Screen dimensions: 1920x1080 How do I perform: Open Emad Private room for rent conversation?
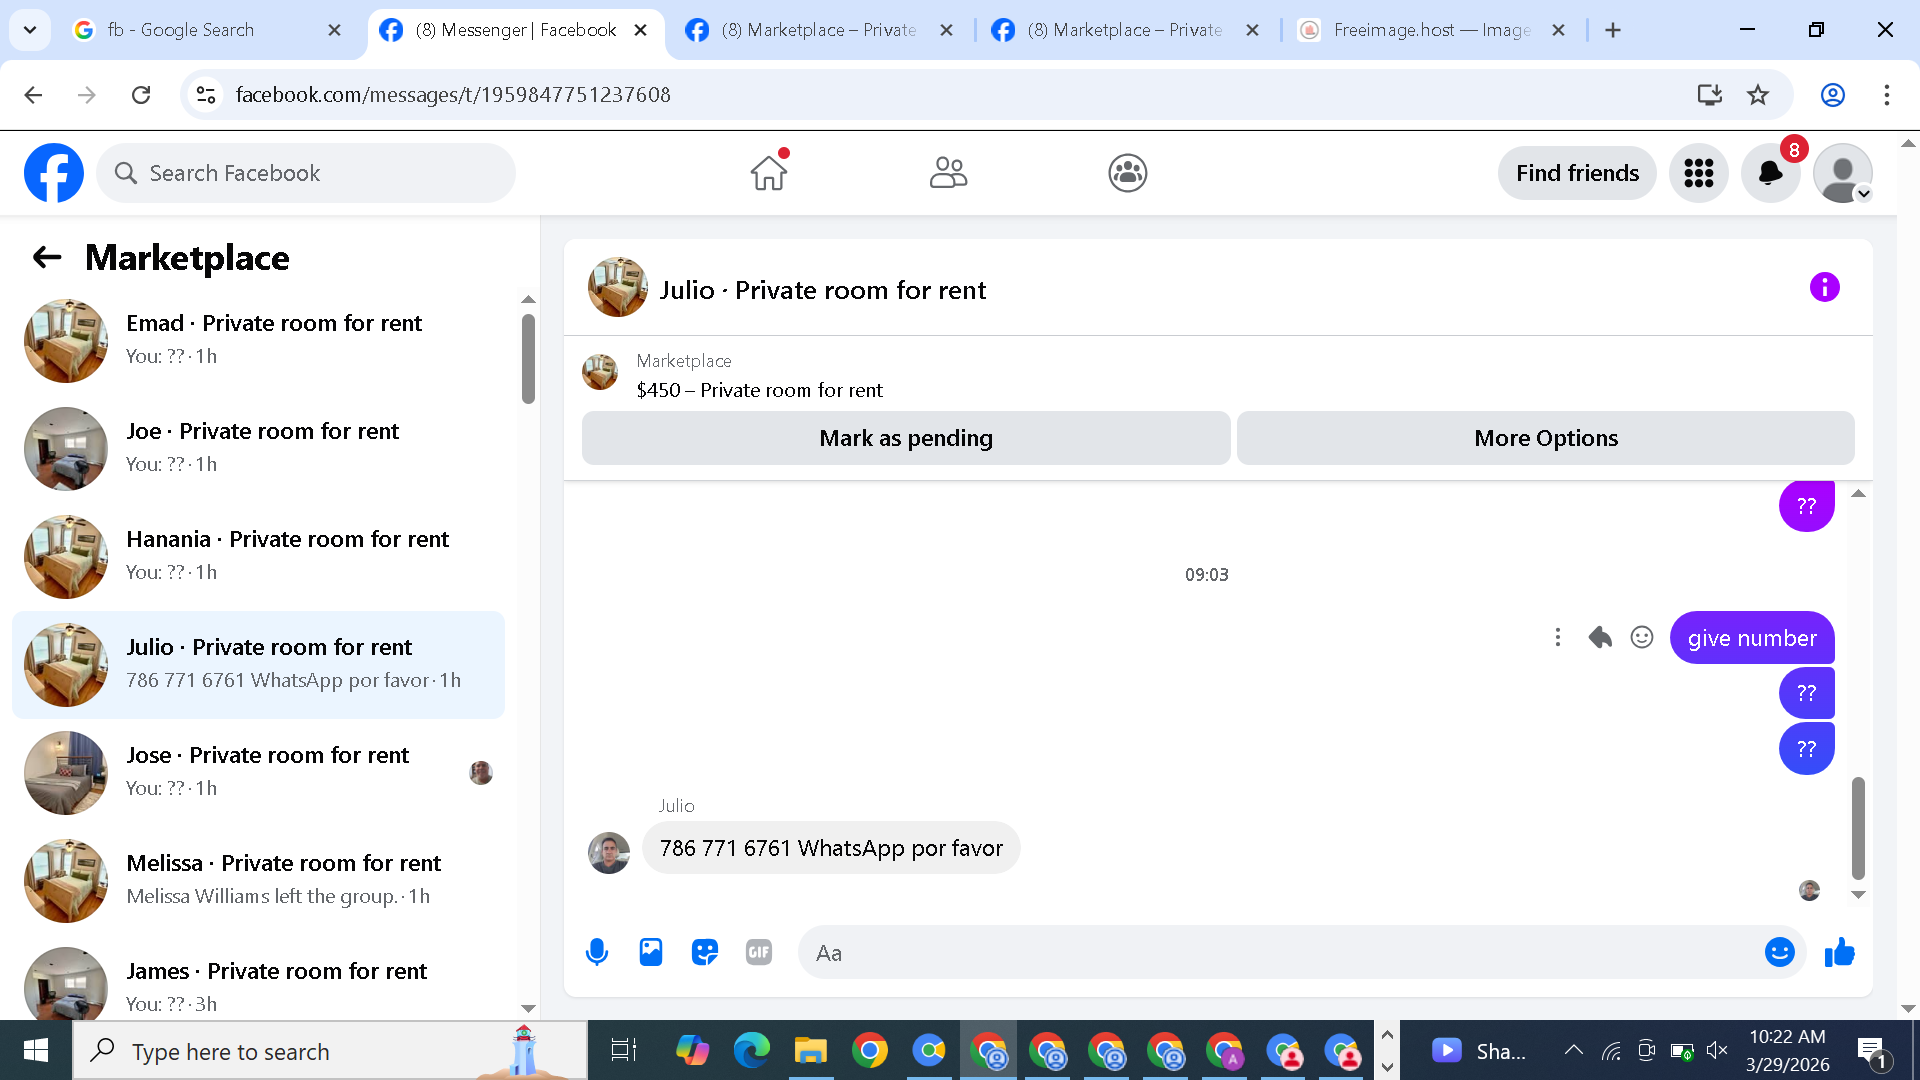[258, 340]
